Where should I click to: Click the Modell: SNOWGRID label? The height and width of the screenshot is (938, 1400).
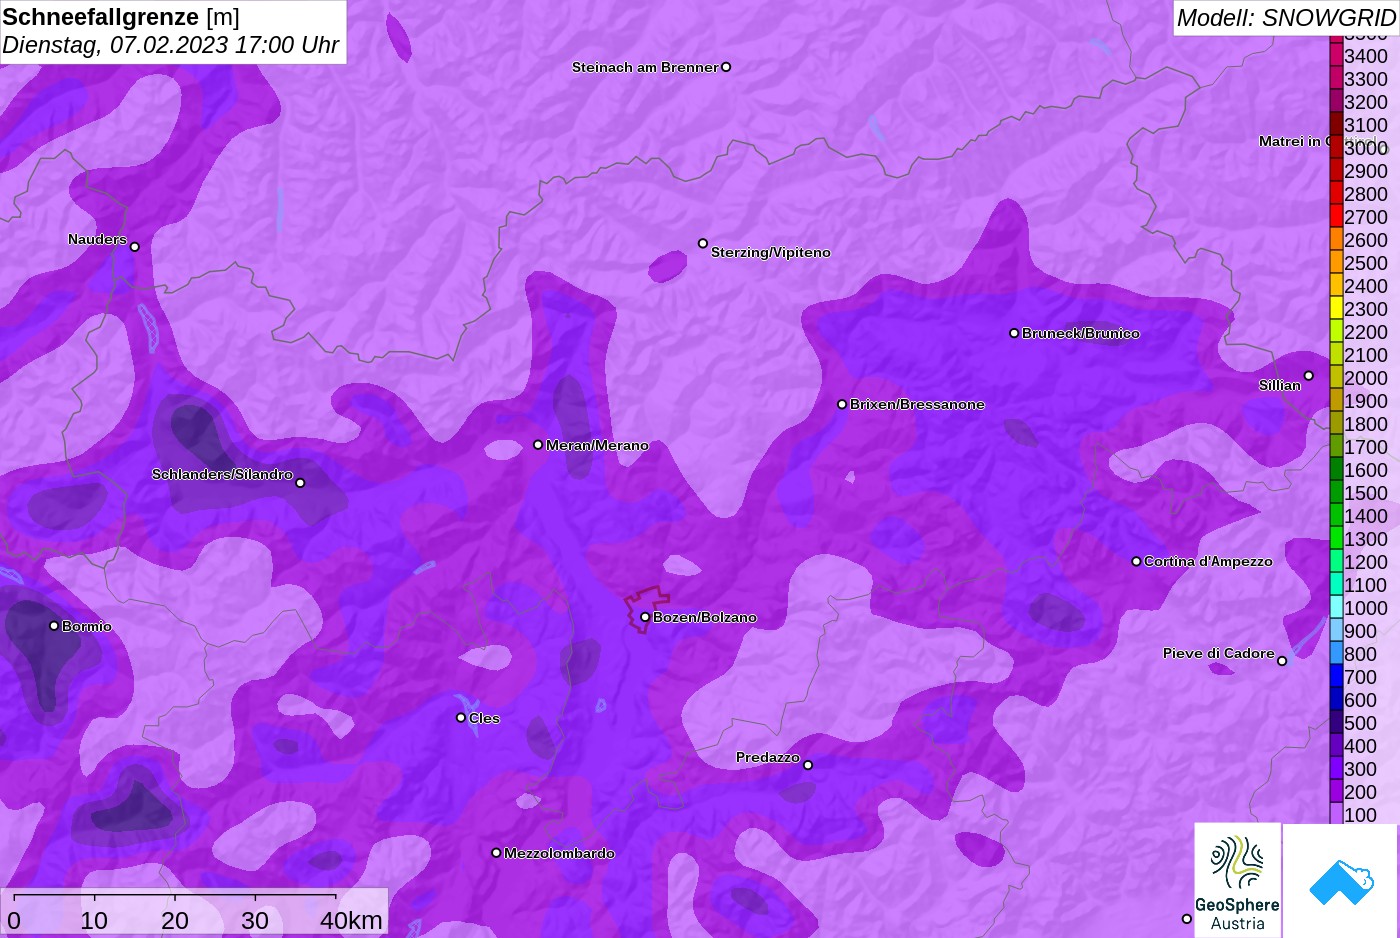(x=1286, y=17)
